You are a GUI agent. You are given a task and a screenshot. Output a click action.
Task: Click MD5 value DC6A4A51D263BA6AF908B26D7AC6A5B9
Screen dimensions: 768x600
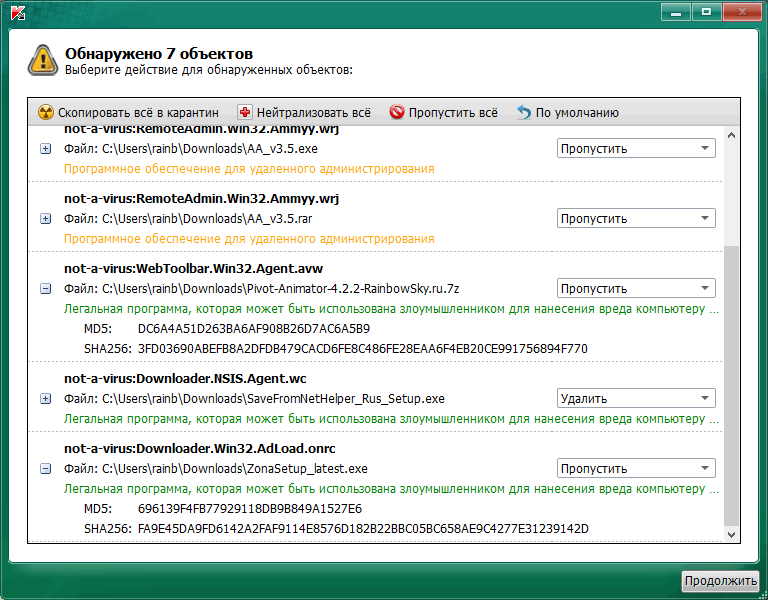coord(254,329)
